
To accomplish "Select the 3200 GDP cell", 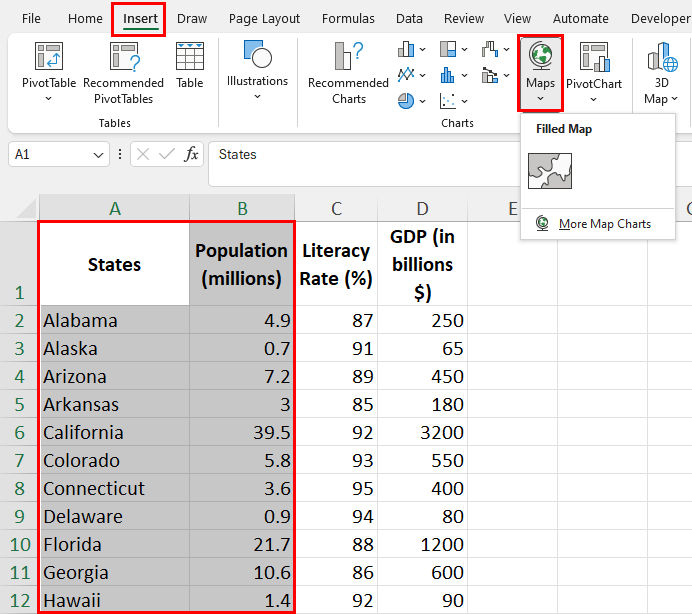I will [x=422, y=432].
